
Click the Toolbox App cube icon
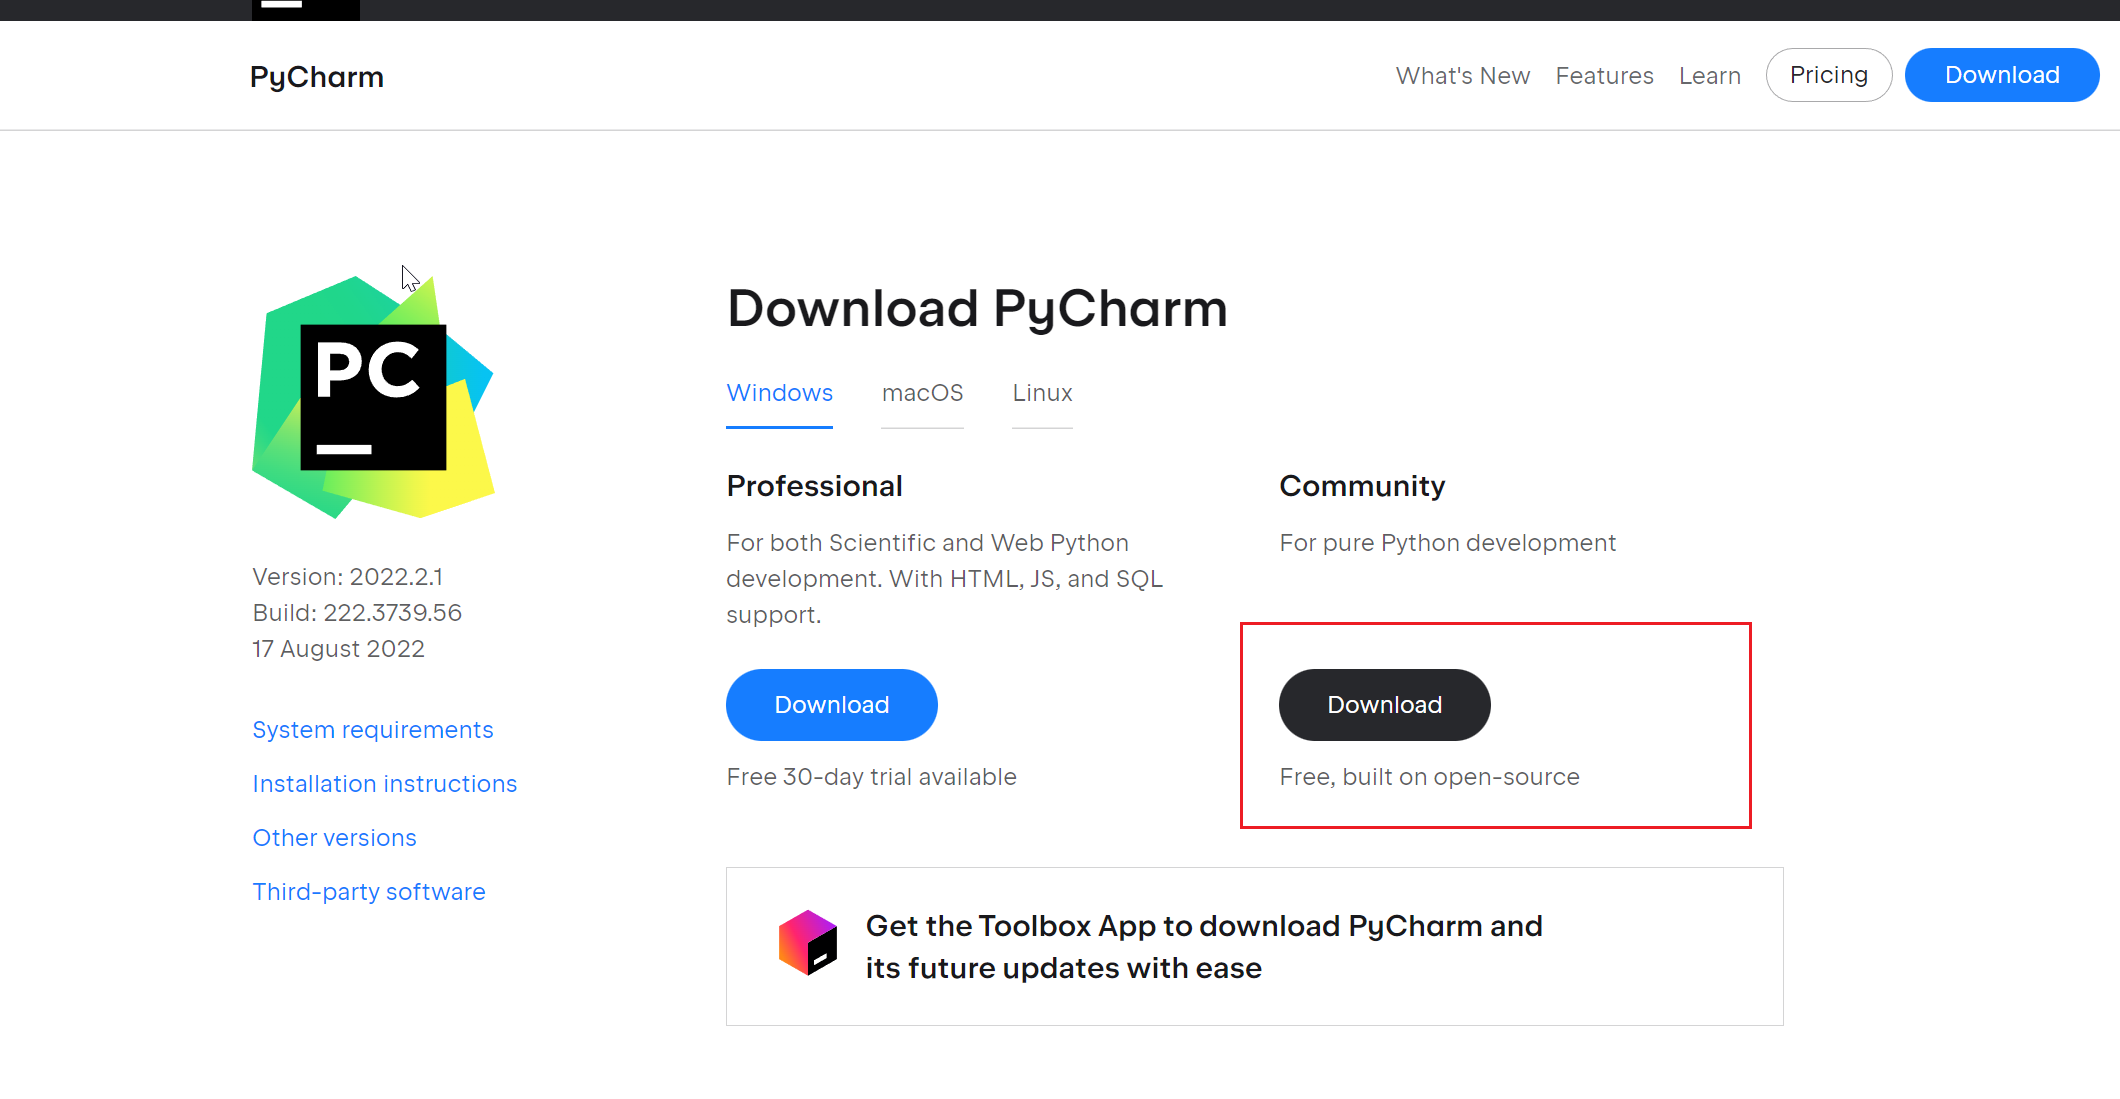point(808,943)
